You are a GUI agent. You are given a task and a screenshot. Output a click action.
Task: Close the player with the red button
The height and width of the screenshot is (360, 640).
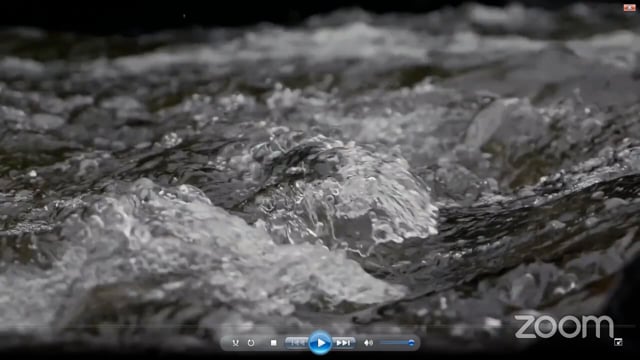pyautogui.click(x=629, y=7)
